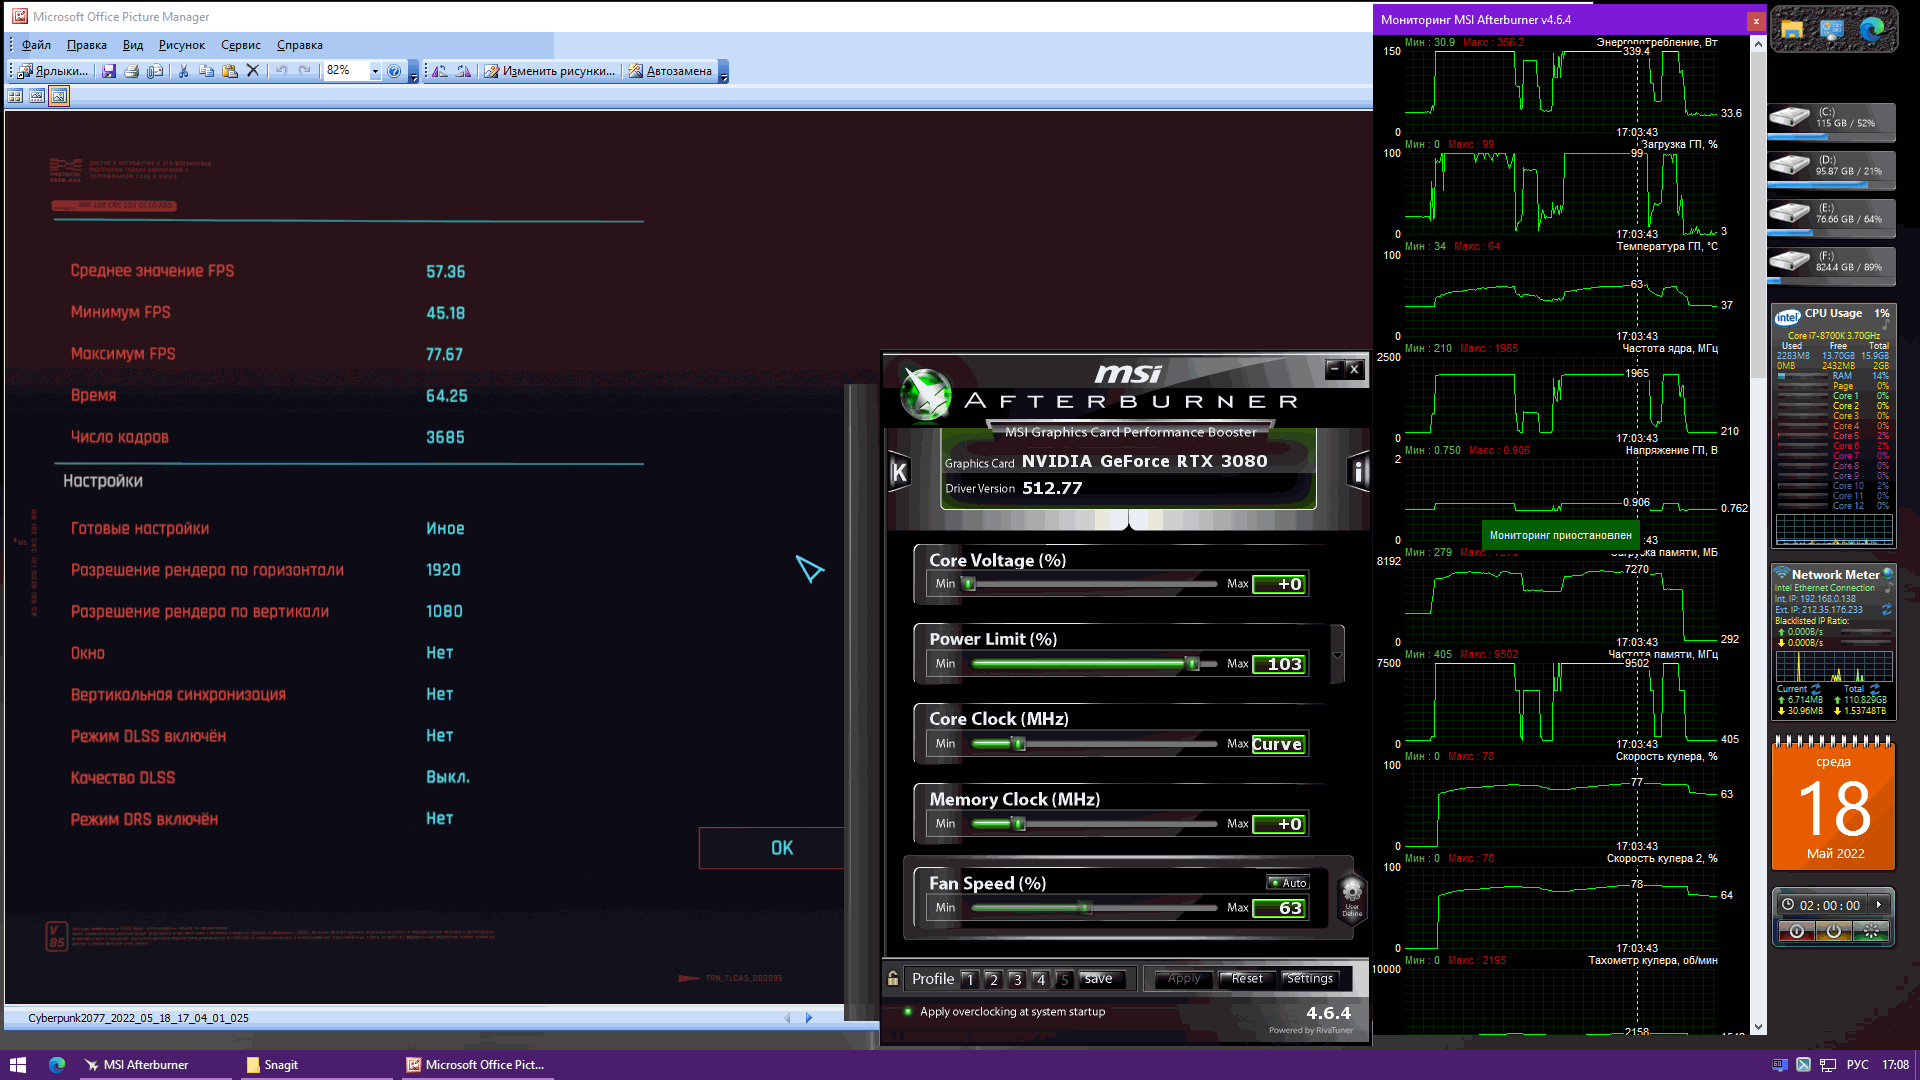1920x1080 pixels.
Task: Click the fan User Define gear icon
Action: [1352, 893]
